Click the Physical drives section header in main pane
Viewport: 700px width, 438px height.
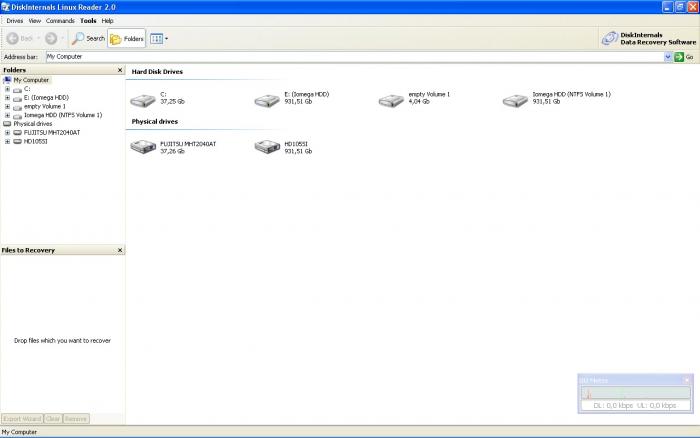pyautogui.click(x=154, y=121)
